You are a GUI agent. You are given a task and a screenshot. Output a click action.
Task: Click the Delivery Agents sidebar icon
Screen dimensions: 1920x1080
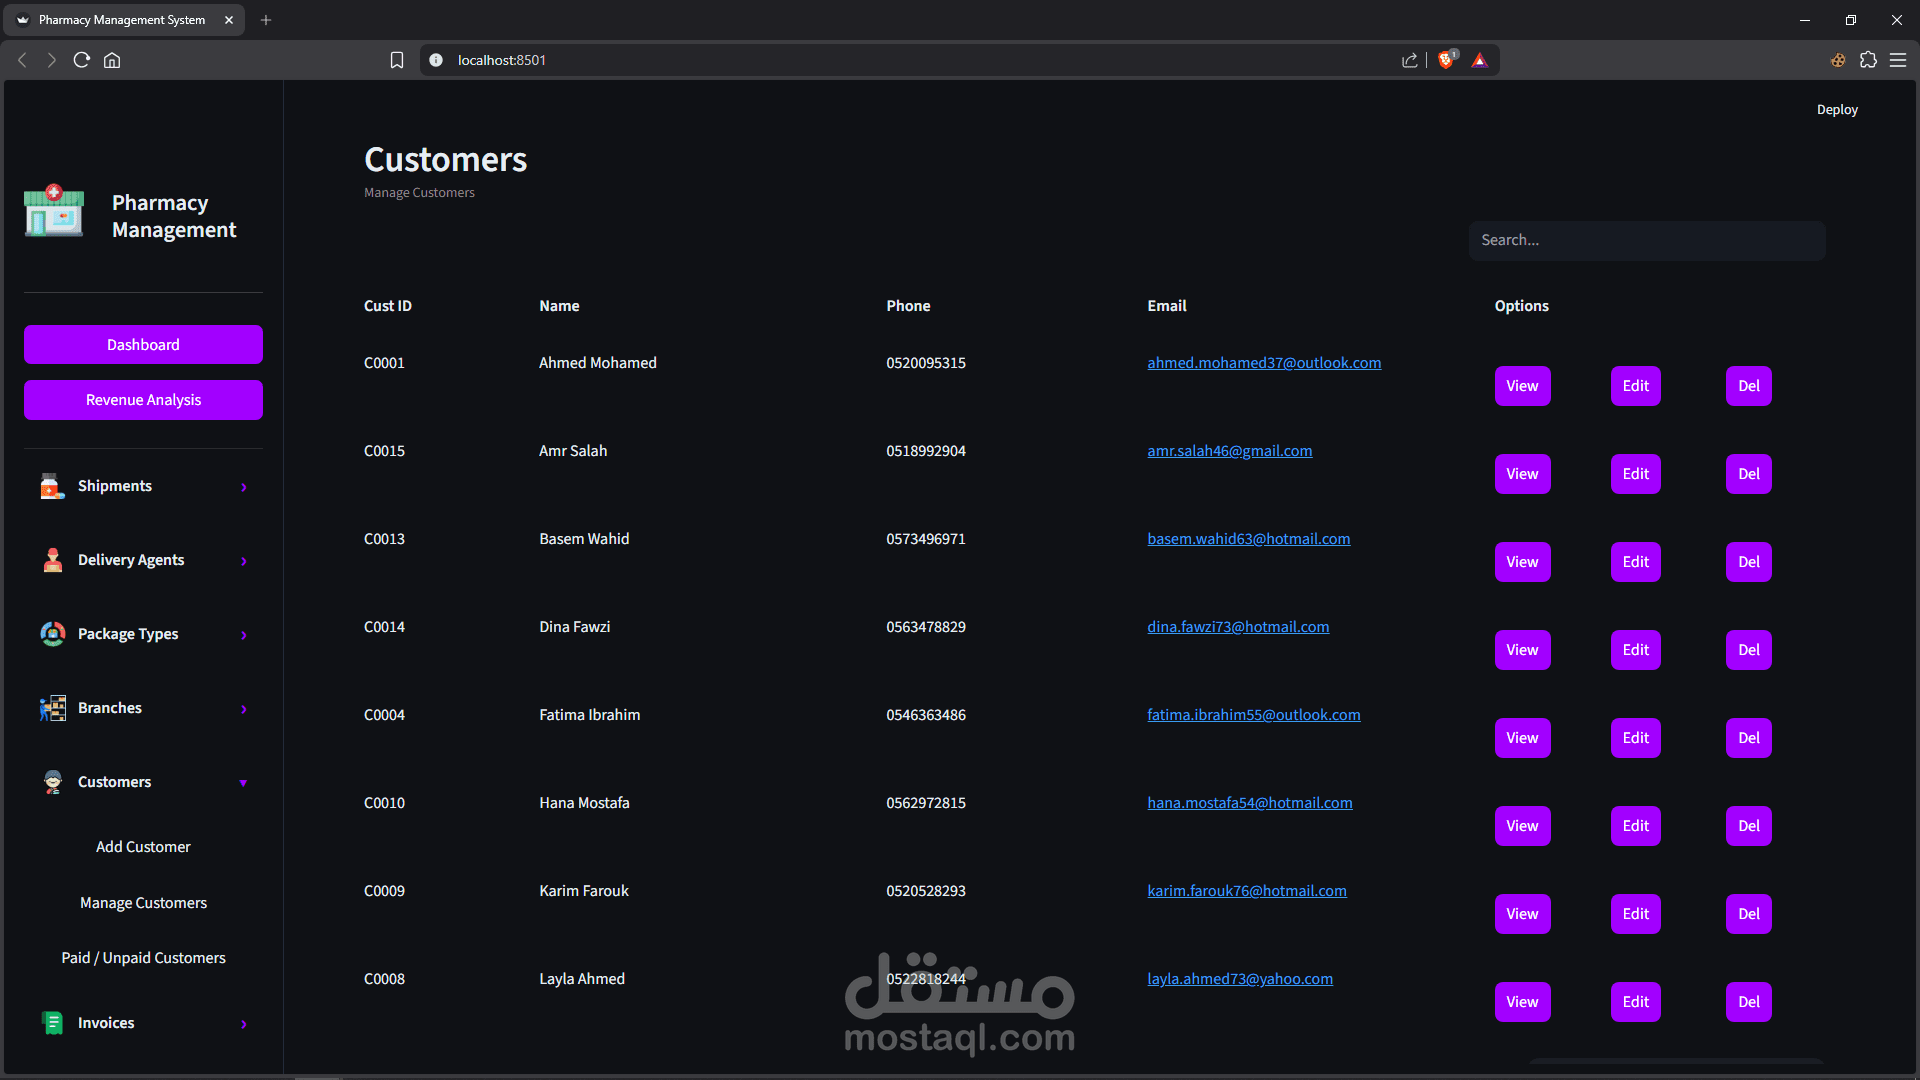(52, 560)
